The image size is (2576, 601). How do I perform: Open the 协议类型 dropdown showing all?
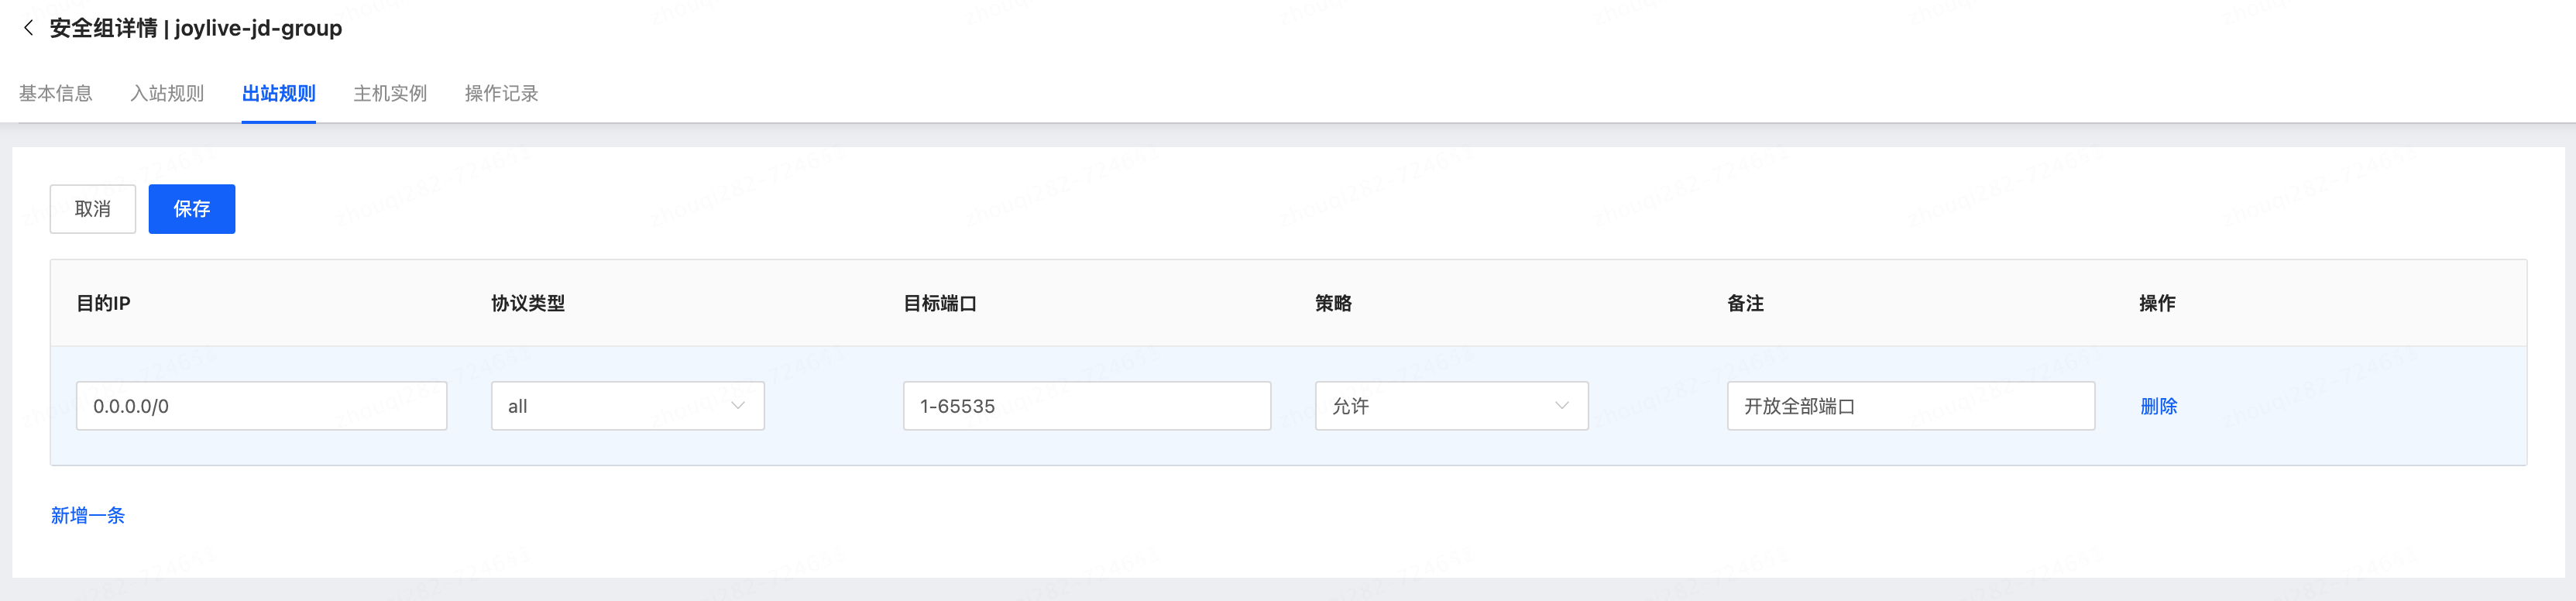click(627, 406)
